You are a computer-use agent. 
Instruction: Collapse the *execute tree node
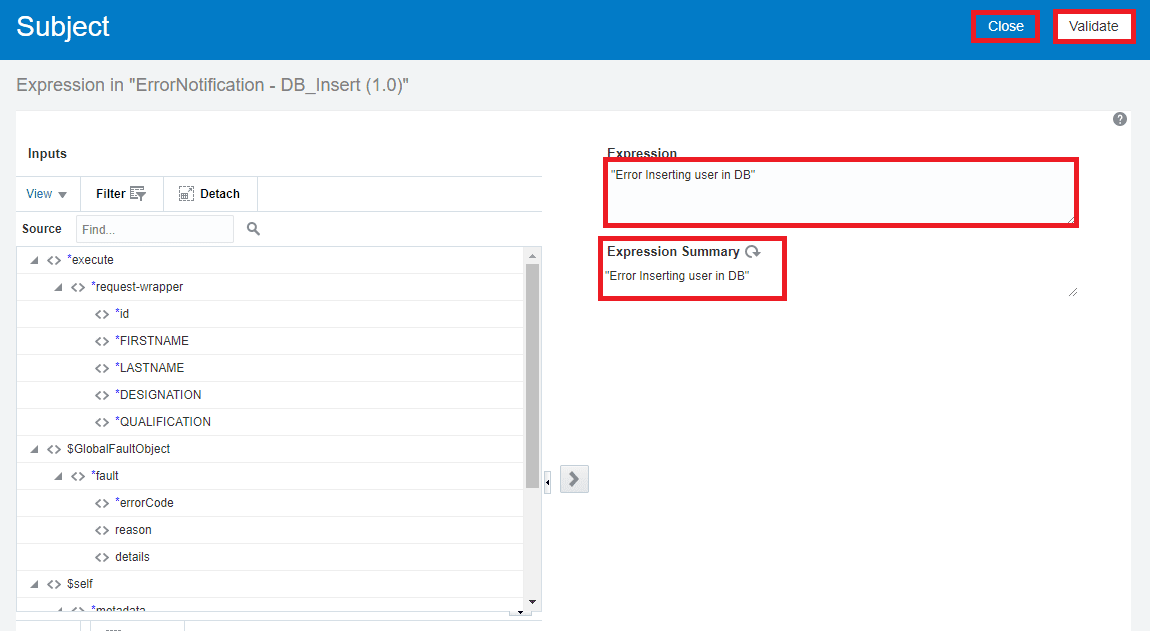(x=33, y=259)
